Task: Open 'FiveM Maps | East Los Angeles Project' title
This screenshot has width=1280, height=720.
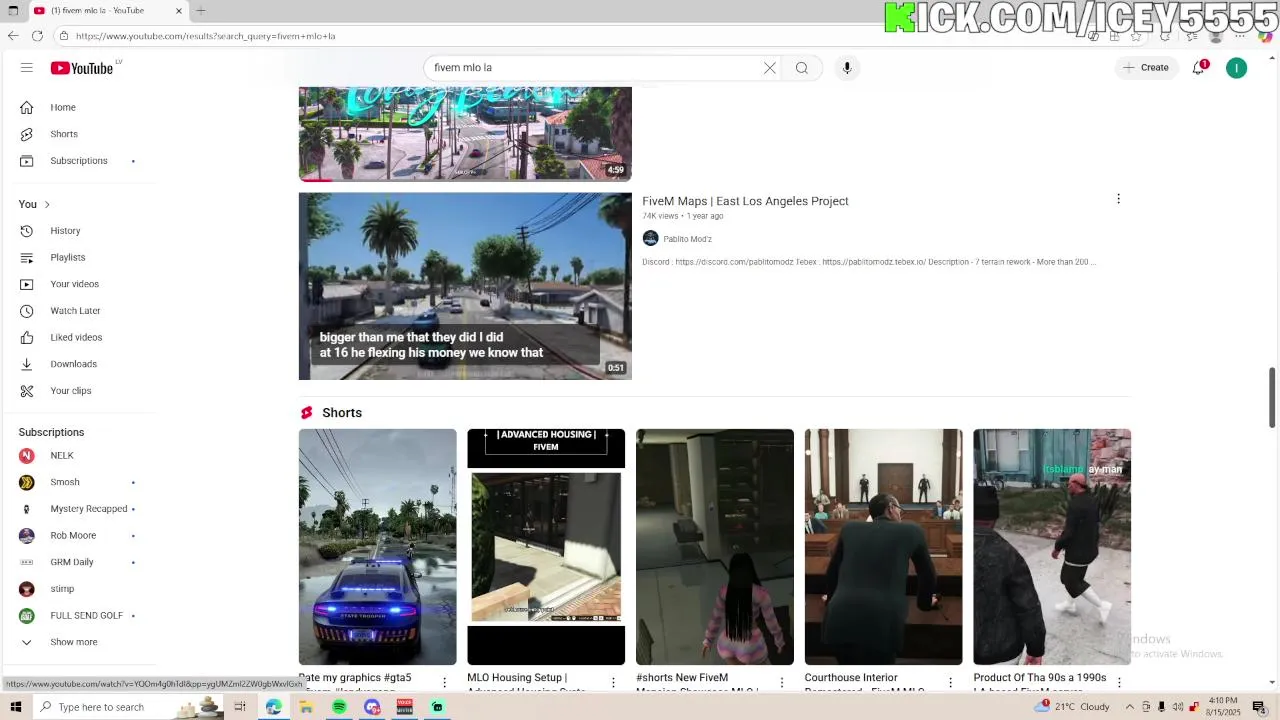Action: (x=745, y=201)
